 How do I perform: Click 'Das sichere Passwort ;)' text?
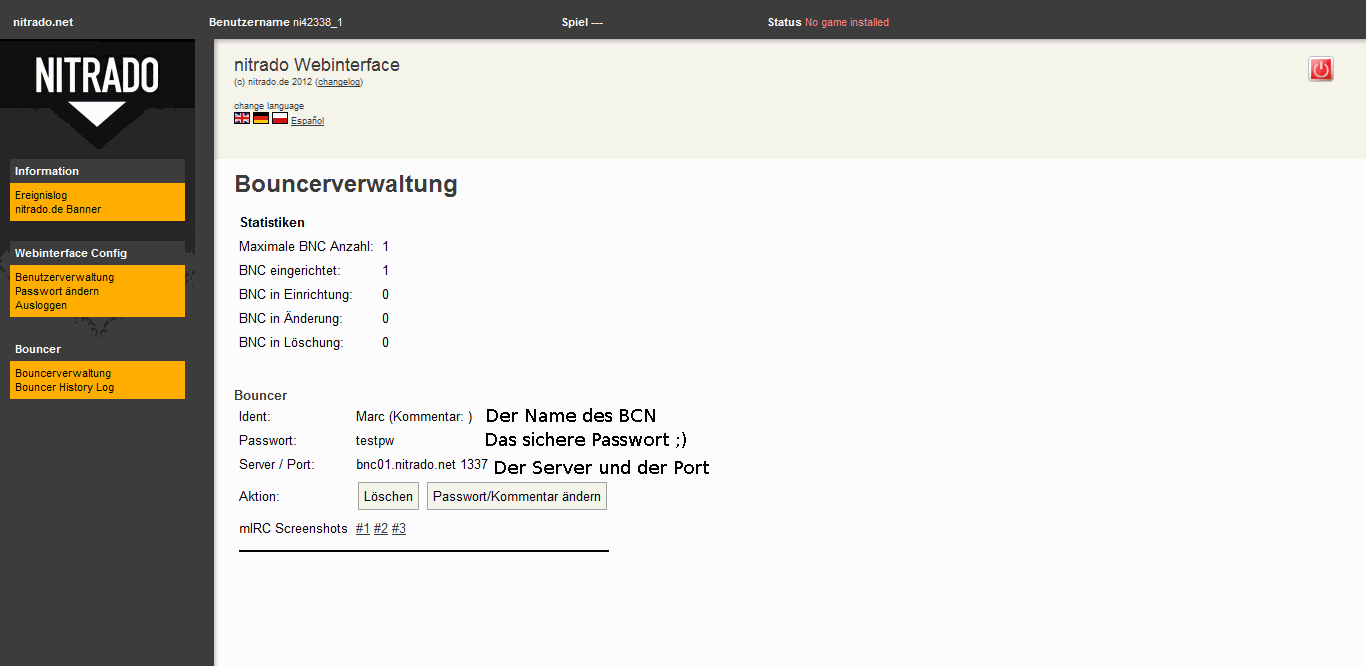coord(586,440)
